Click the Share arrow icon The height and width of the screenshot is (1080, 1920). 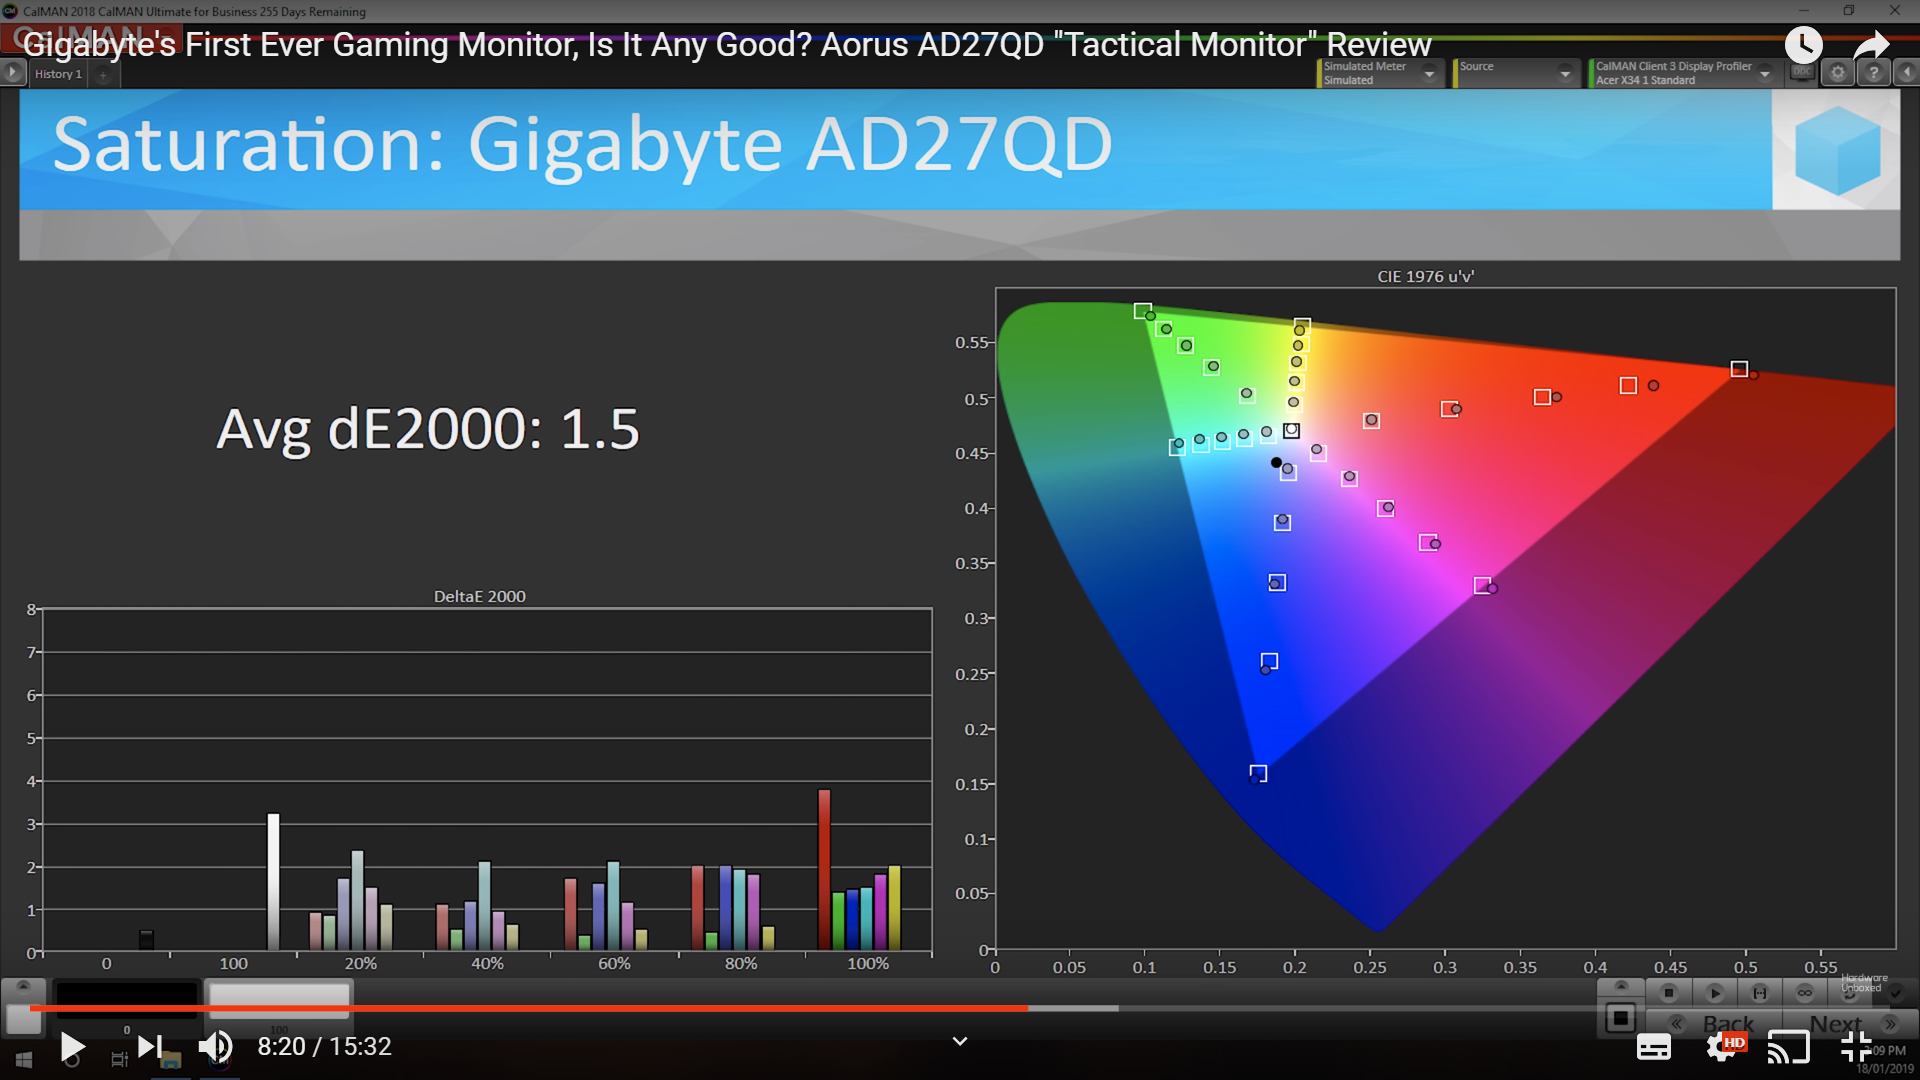tap(1871, 45)
